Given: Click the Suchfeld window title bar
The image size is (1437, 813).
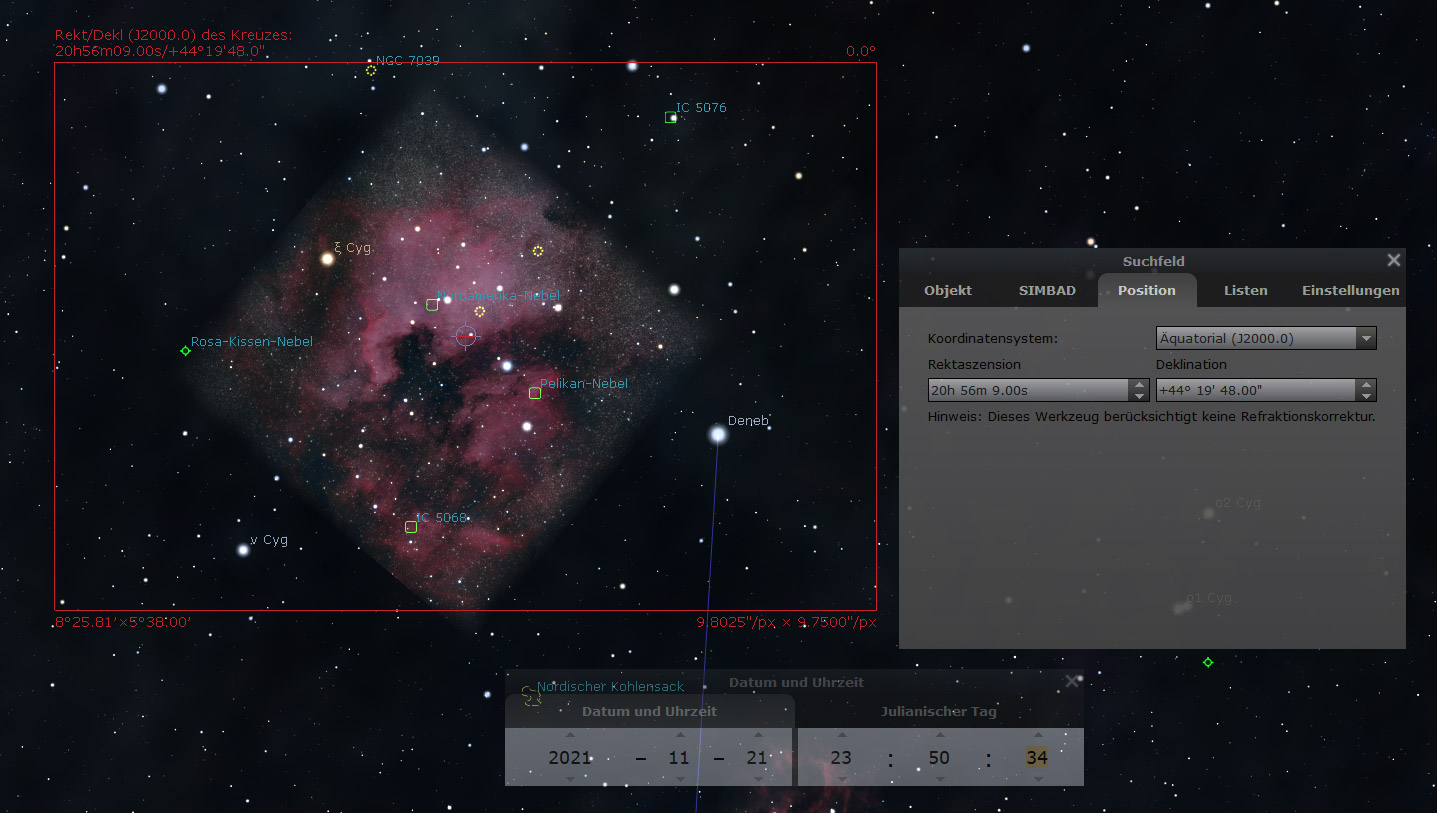Looking at the screenshot, I should tap(1153, 261).
